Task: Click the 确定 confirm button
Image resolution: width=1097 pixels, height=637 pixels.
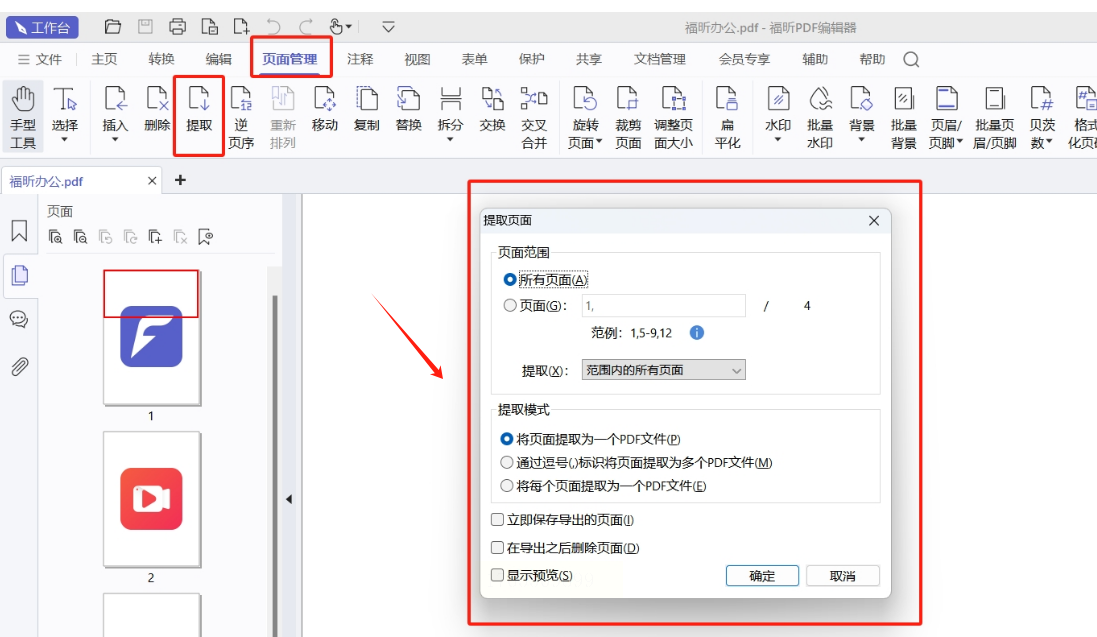Action: click(x=762, y=576)
